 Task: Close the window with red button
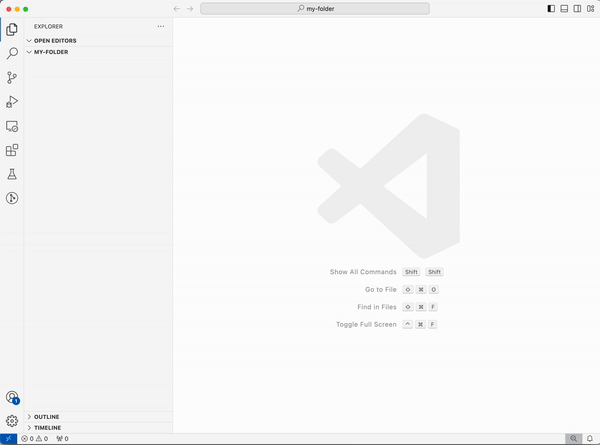pos(9,9)
